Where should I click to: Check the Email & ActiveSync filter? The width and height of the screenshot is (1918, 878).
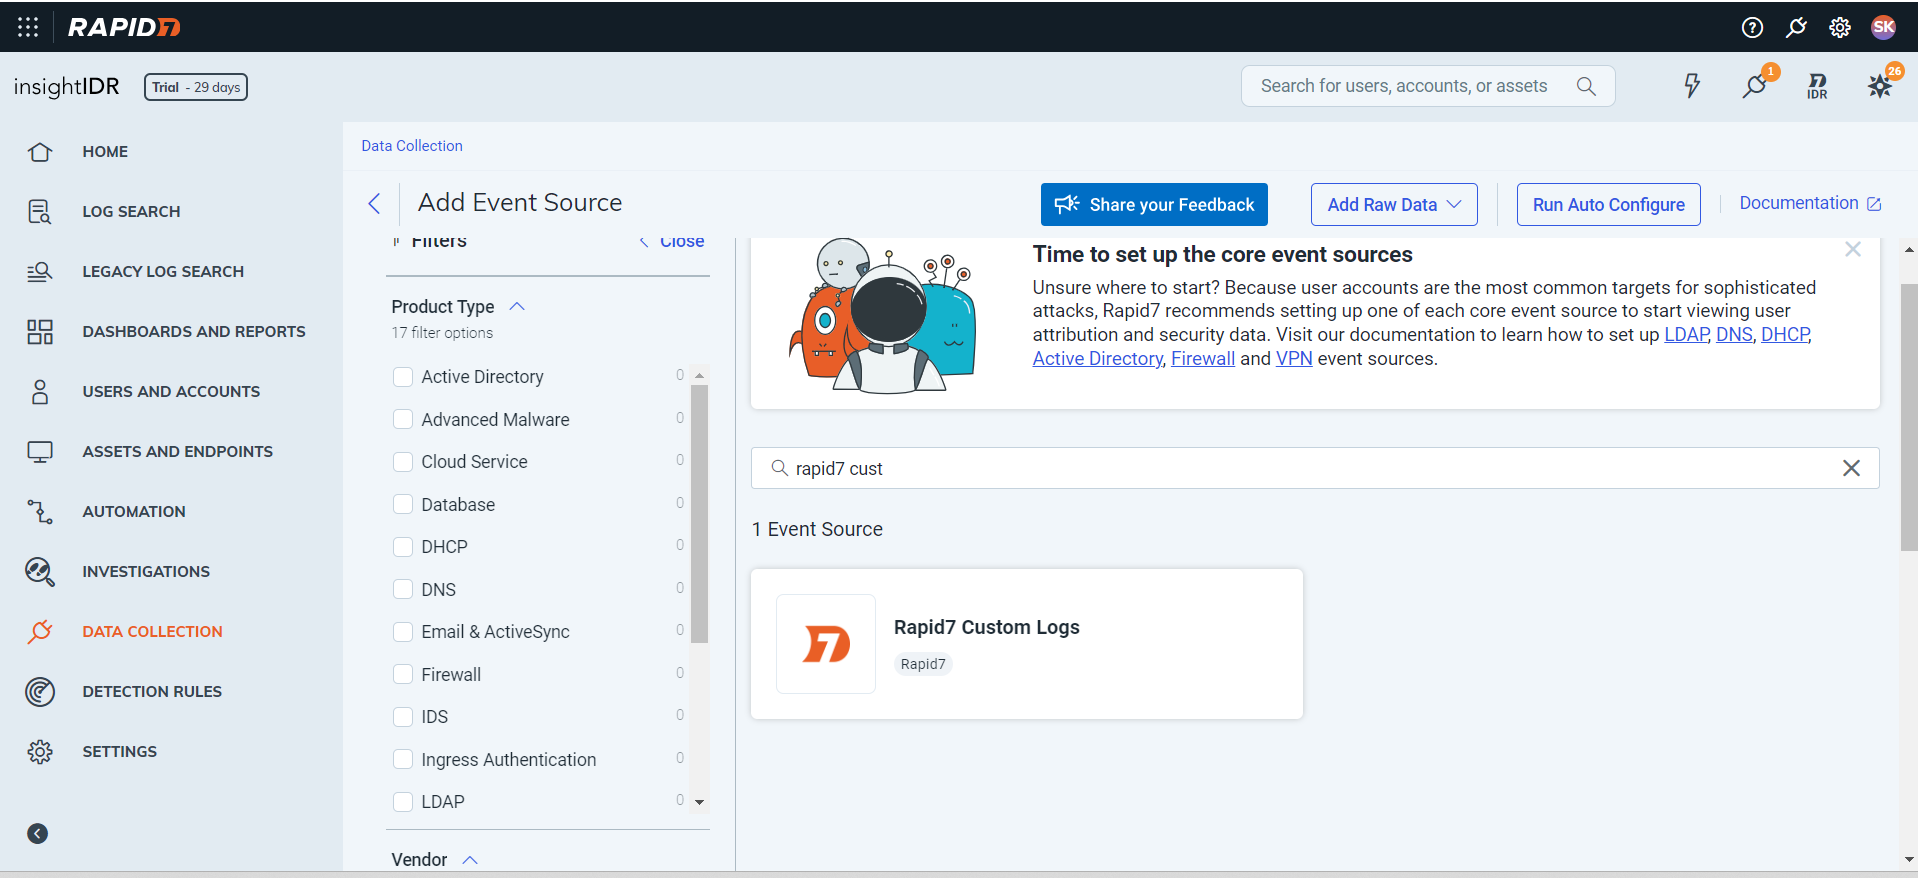coord(403,632)
